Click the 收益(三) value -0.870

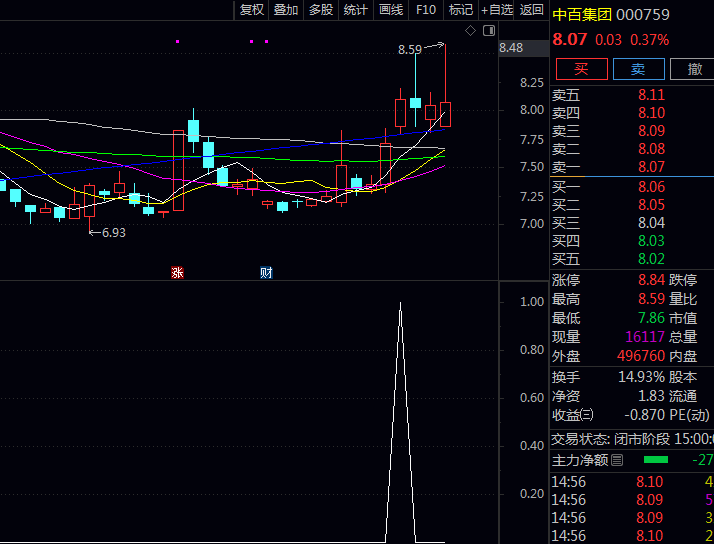(644, 415)
